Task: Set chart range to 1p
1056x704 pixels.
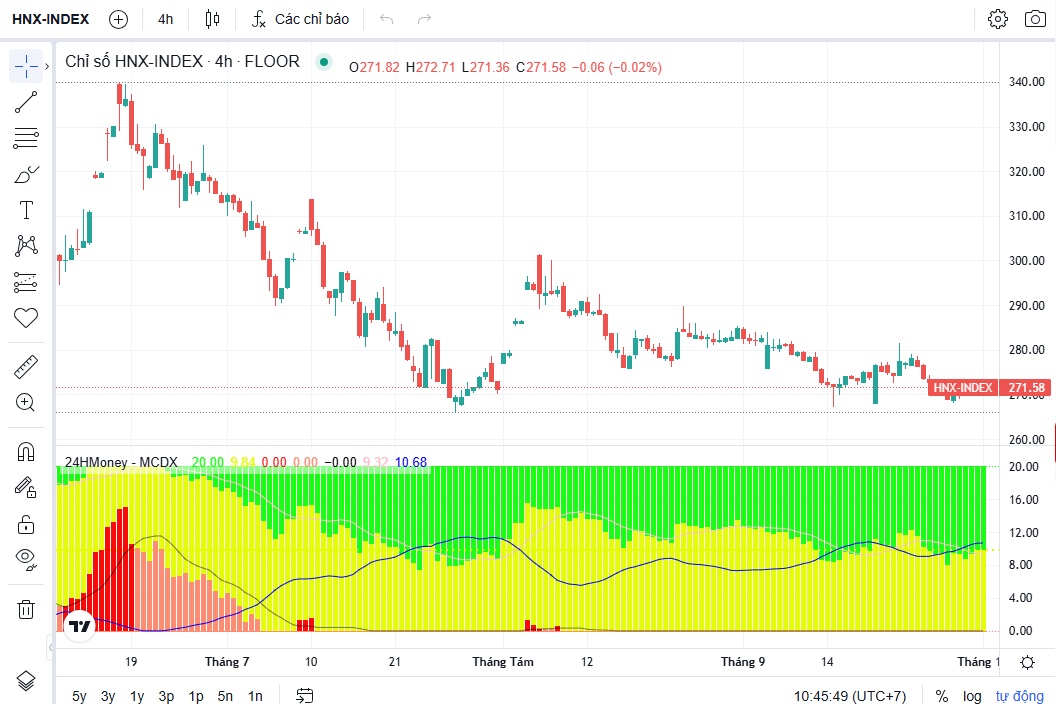Action: [x=196, y=696]
